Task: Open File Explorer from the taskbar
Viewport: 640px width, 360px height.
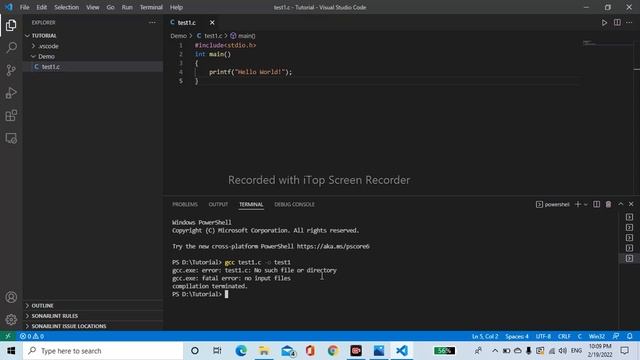Action: click(x=264, y=351)
